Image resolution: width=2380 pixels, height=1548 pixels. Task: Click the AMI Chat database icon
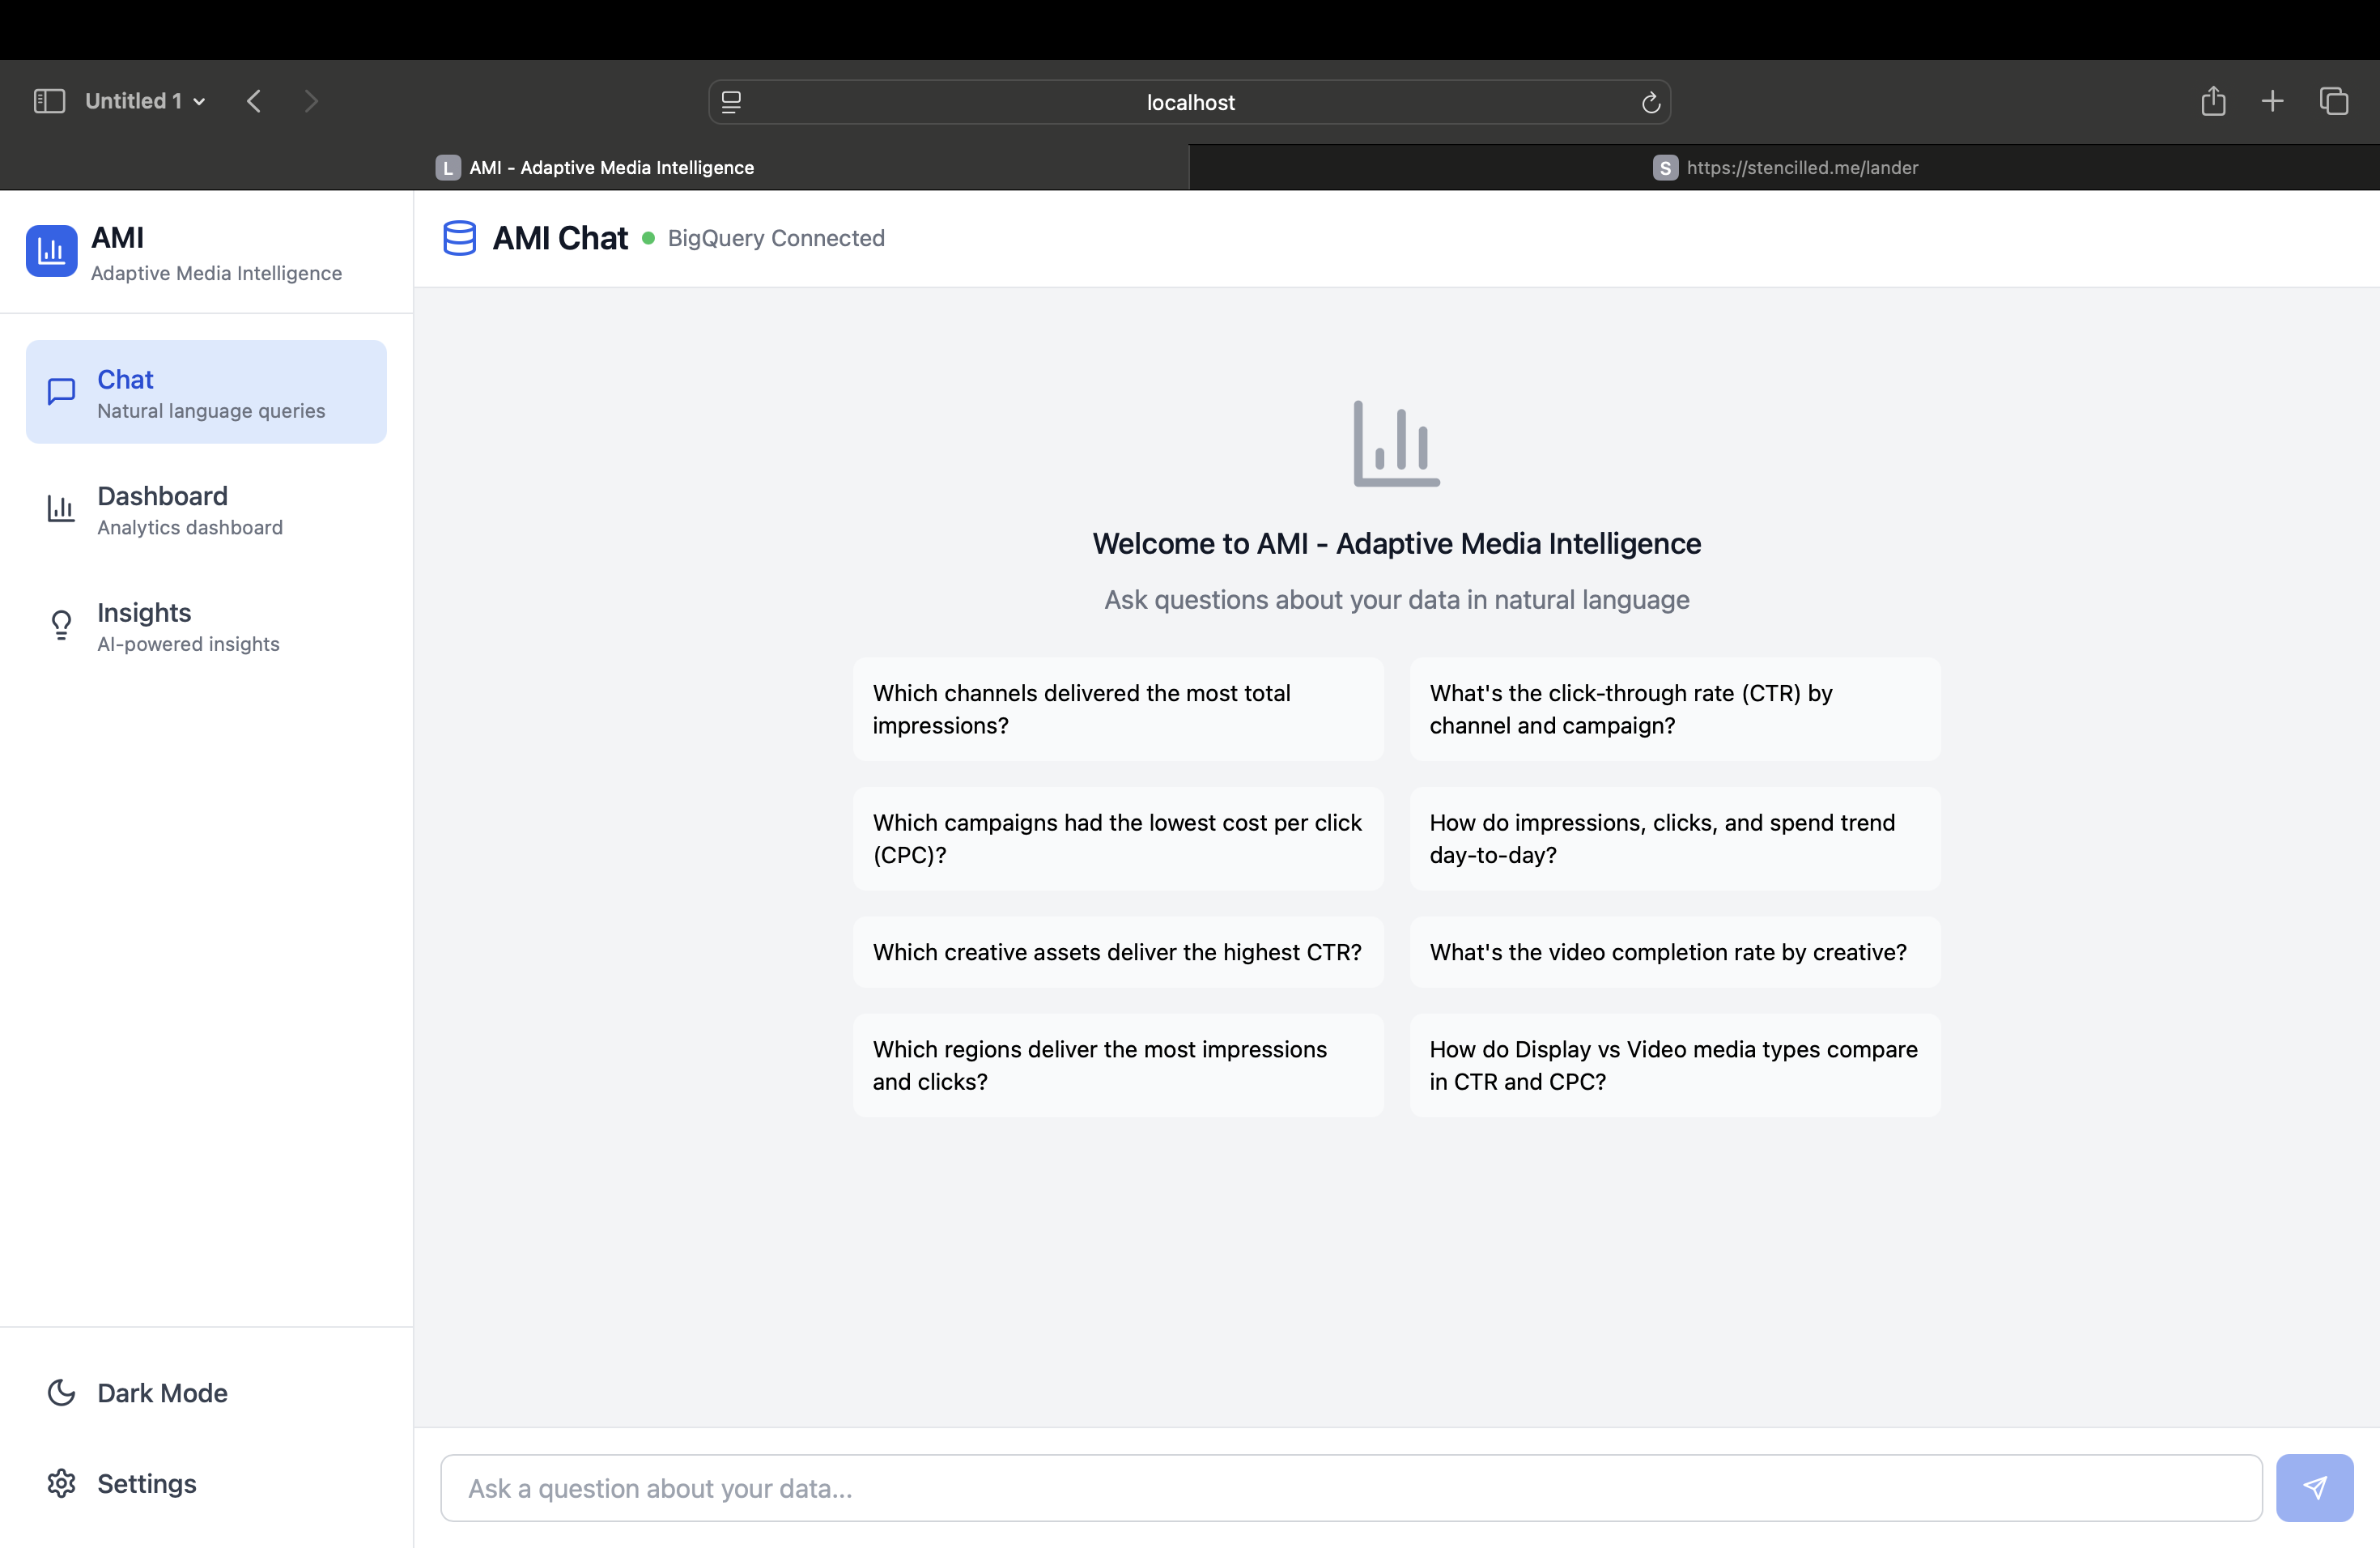coord(459,238)
